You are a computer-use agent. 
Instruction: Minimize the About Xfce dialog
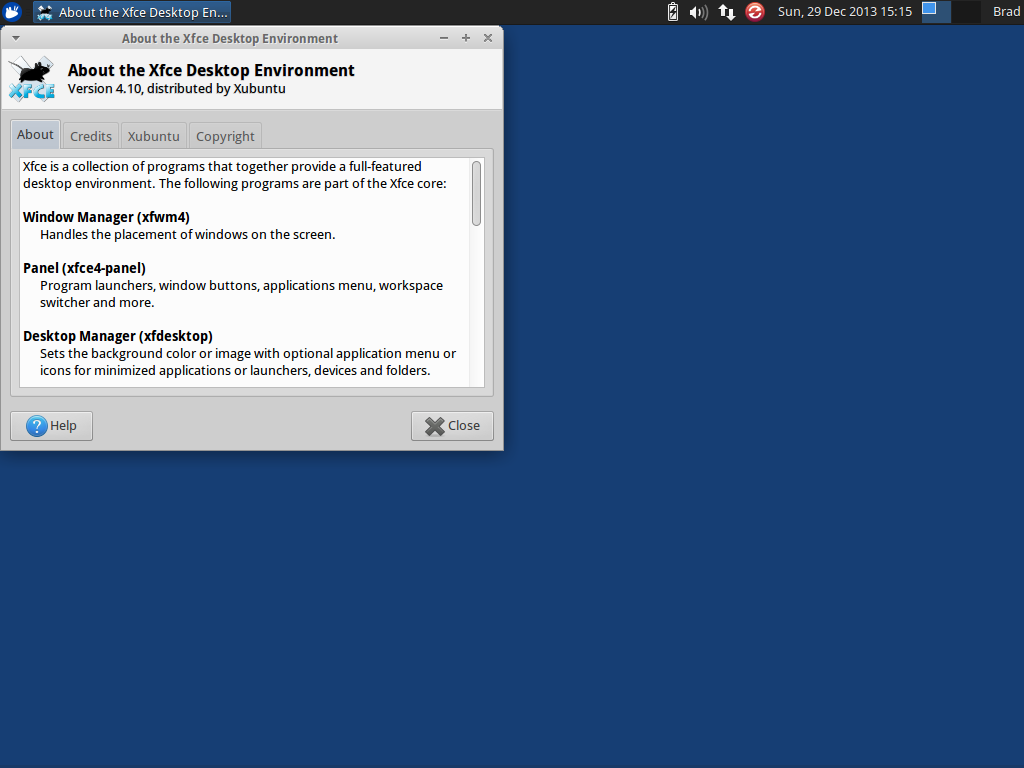(x=444, y=39)
